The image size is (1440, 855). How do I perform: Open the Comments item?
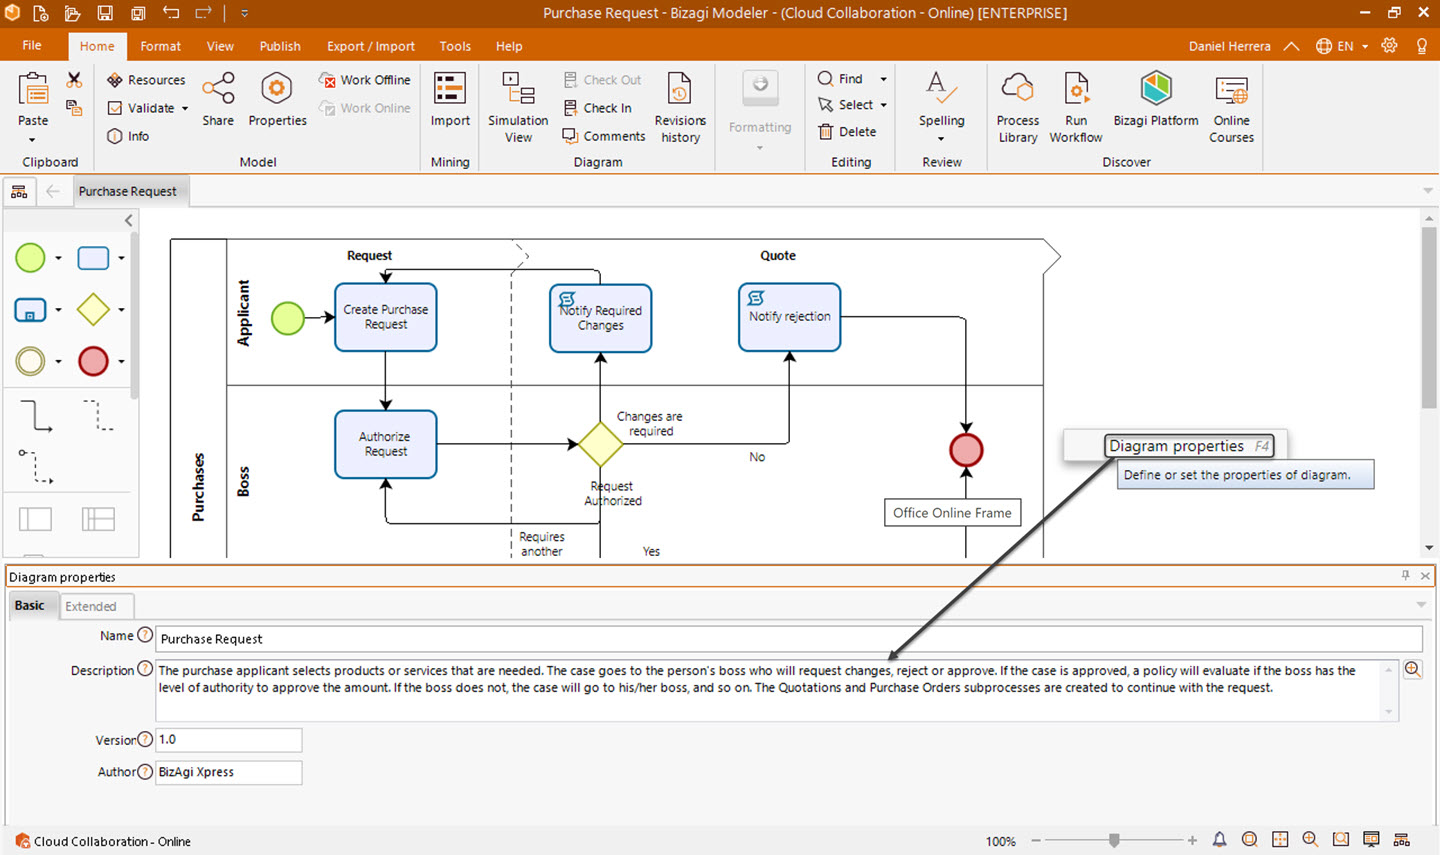click(x=604, y=136)
